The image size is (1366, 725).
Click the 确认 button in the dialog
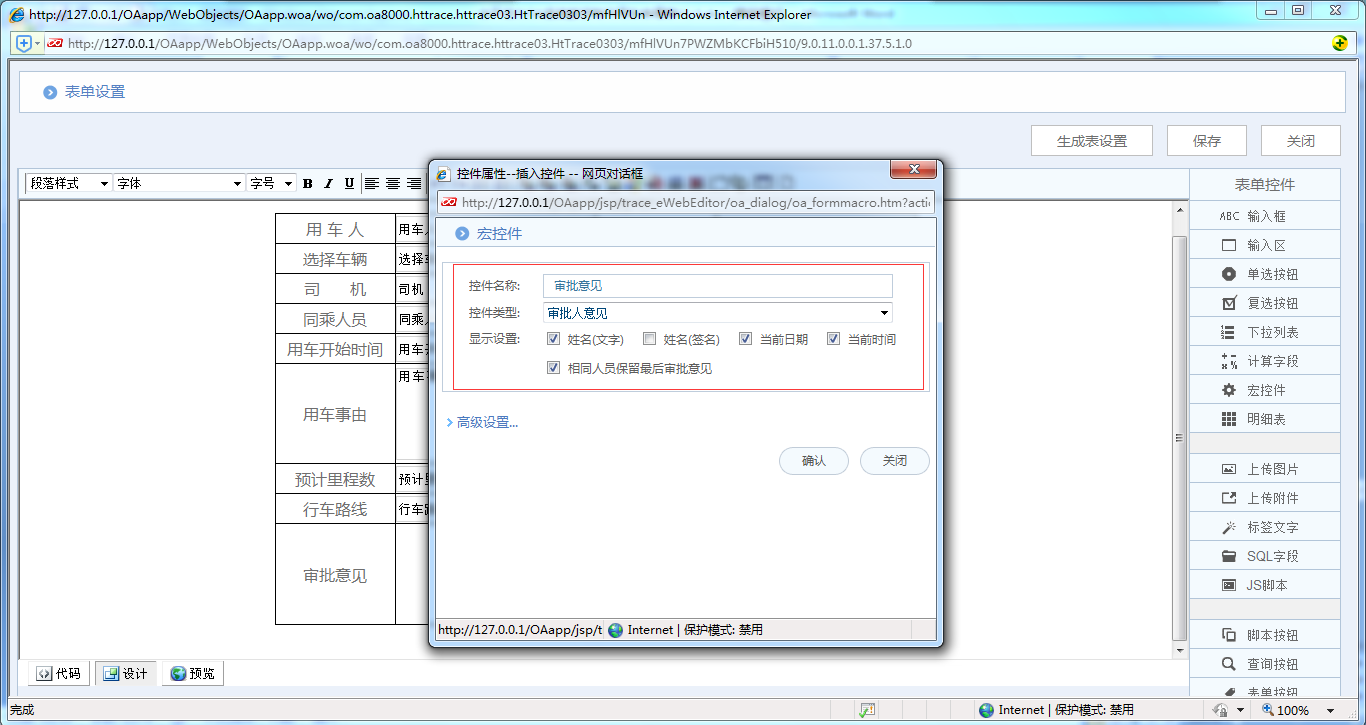(x=813, y=461)
